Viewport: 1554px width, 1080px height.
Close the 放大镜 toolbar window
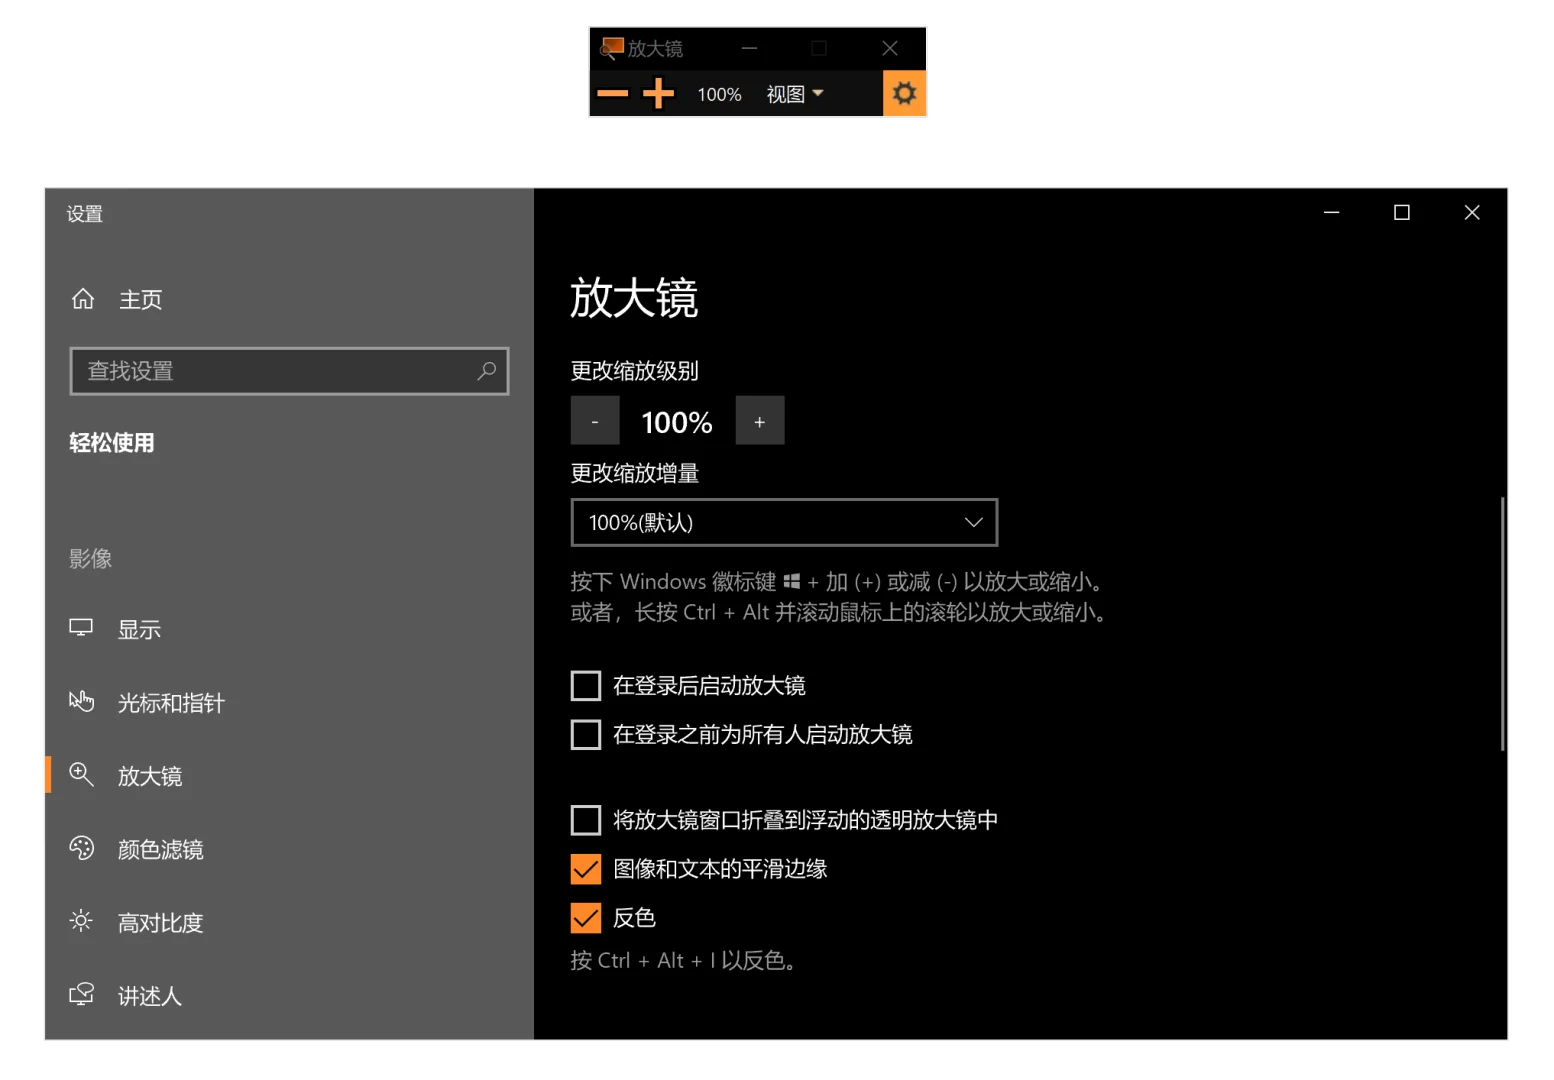[x=890, y=48]
